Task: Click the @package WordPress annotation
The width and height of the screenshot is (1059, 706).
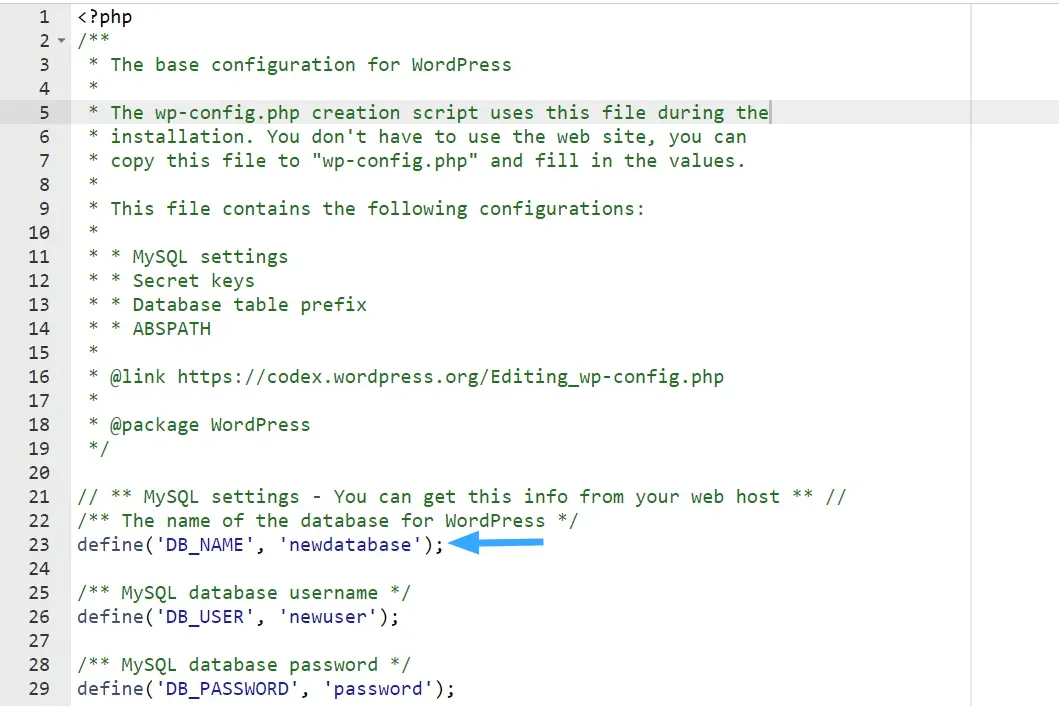Action: click(210, 425)
